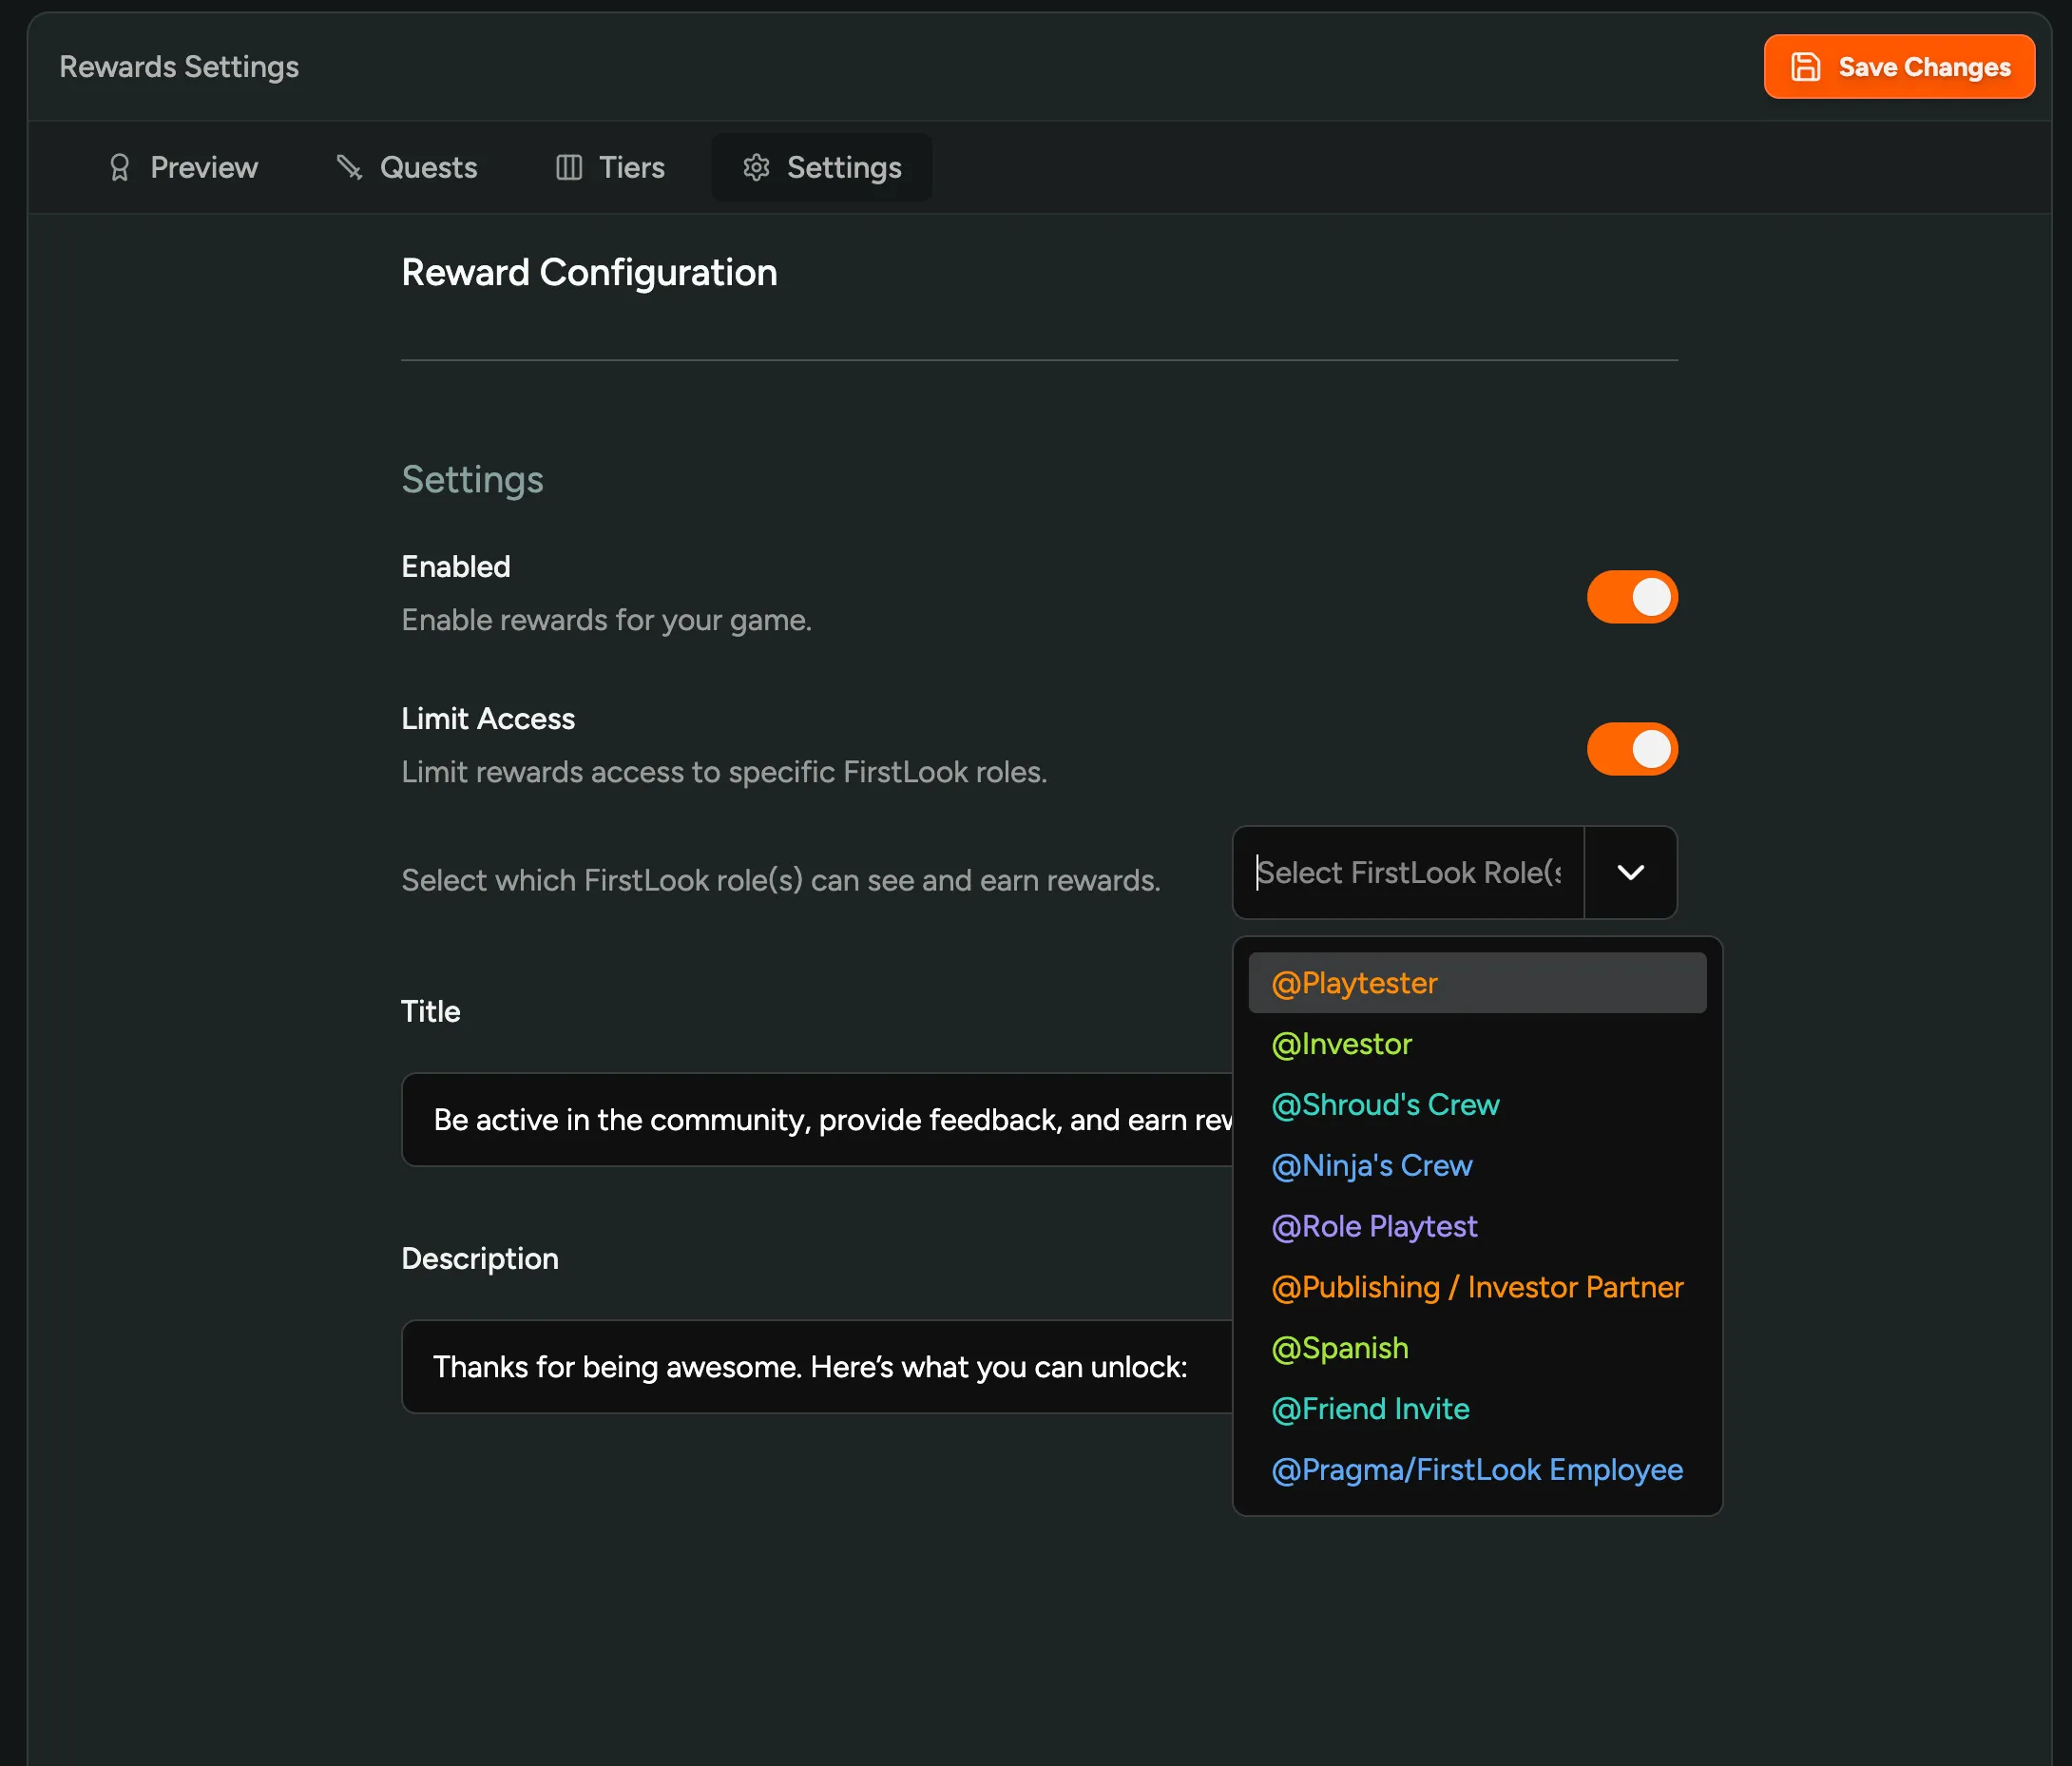Image resolution: width=2072 pixels, height=1766 pixels.
Task: Choose @Investor from the role list
Action: tap(1341, 1044)
